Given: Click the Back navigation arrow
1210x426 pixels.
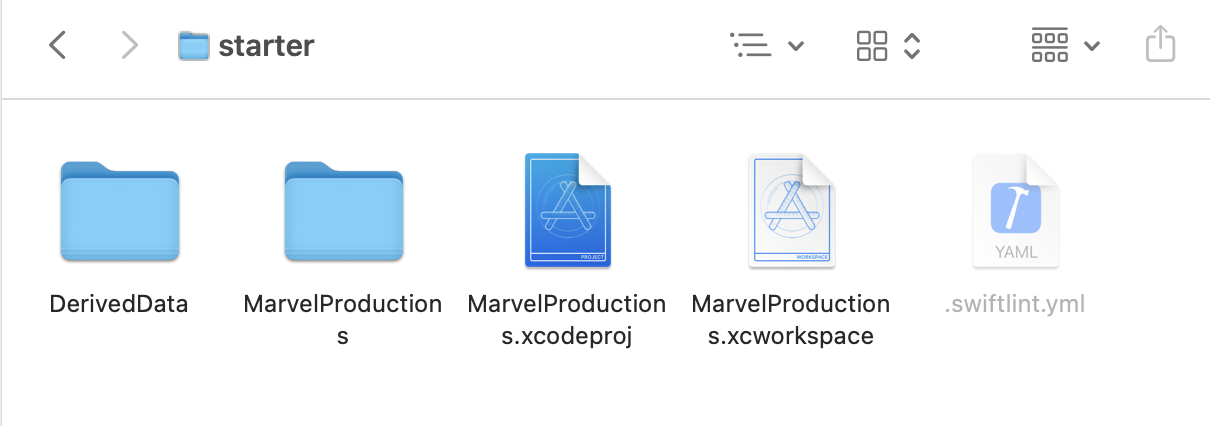Looking at the screenshot, I should tap(58, 45).
